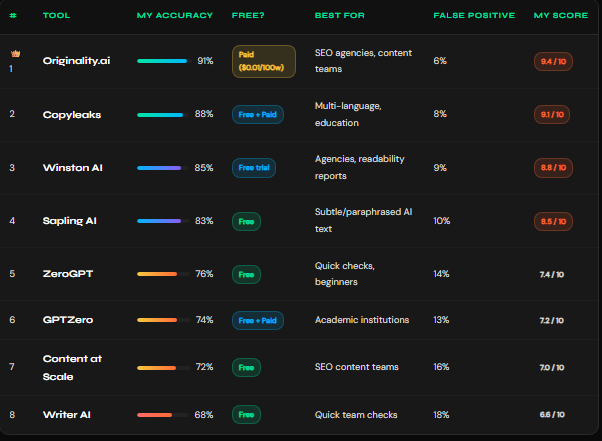The image size is (602, 441).
Task: Select the Content at Scale tool name
Action: point(72,367)
